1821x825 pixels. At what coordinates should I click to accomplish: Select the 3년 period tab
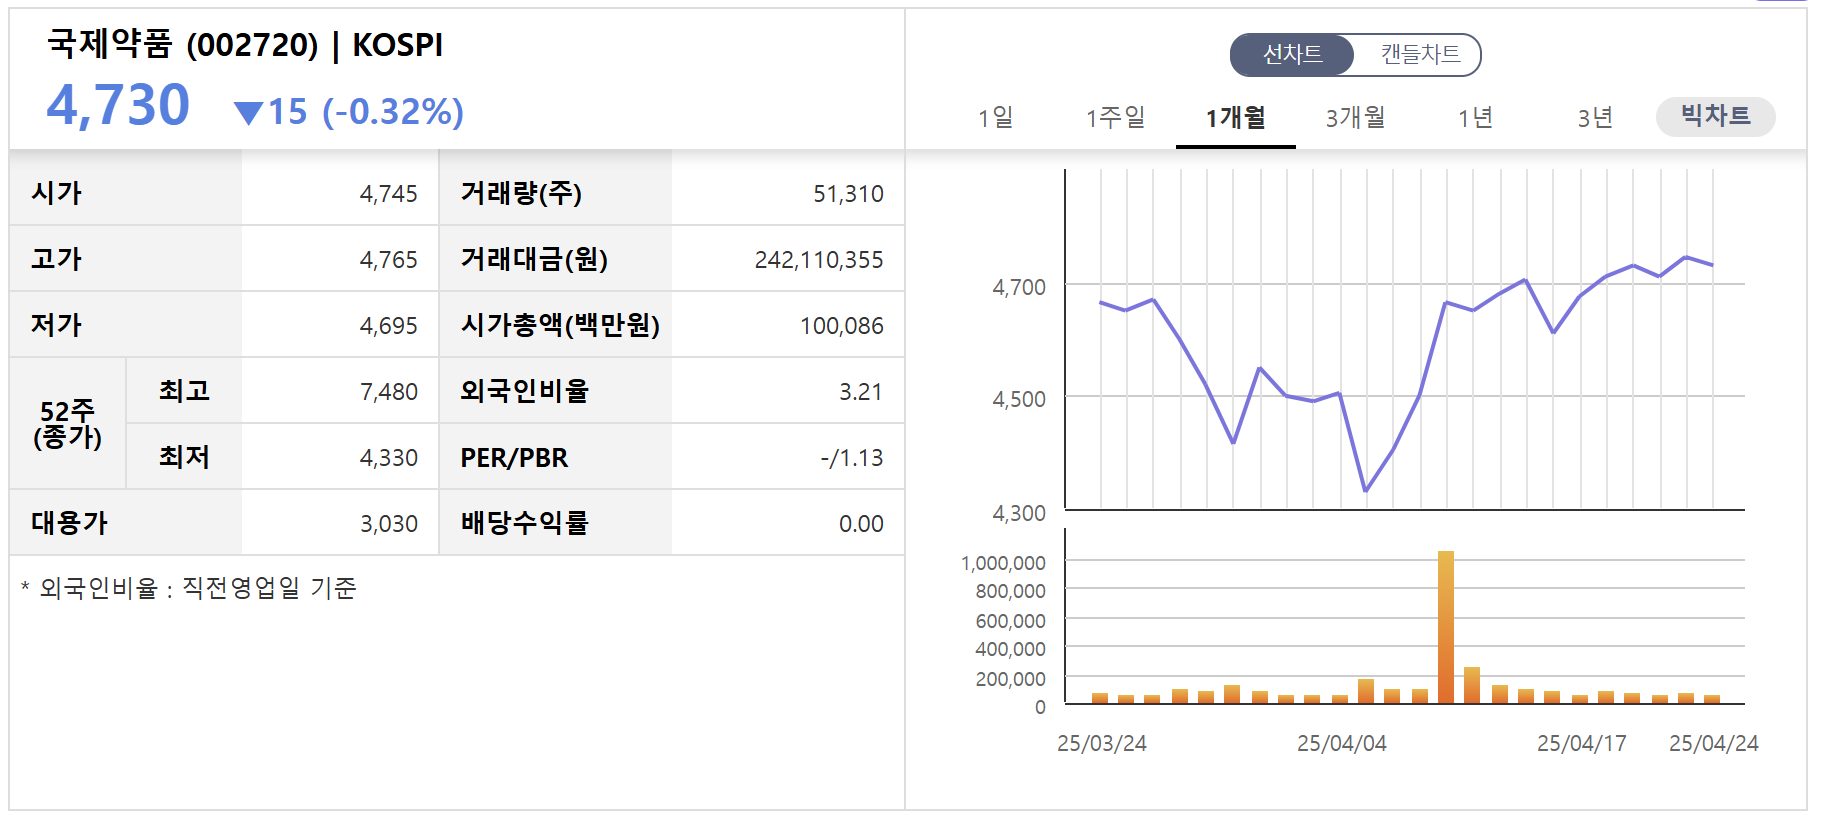click(x=1596, y=118)
